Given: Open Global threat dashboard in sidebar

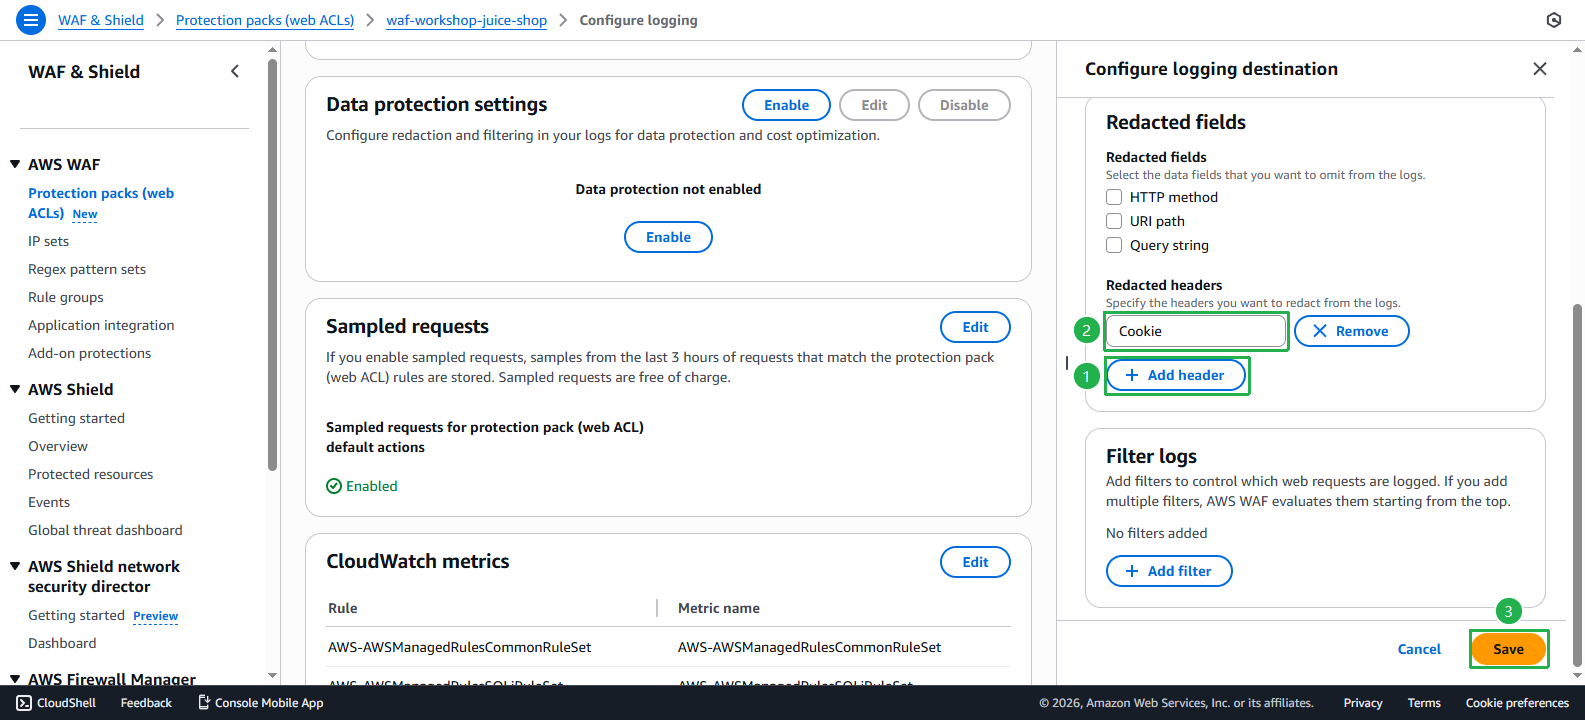Looking at the screenshot, I should (106, 530).
